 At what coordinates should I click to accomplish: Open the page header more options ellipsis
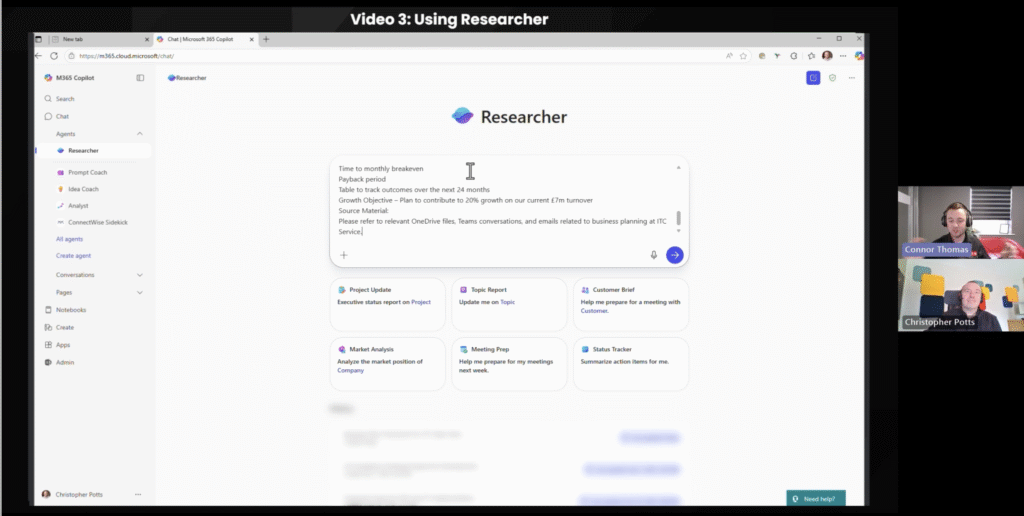[x=852, y=78]
